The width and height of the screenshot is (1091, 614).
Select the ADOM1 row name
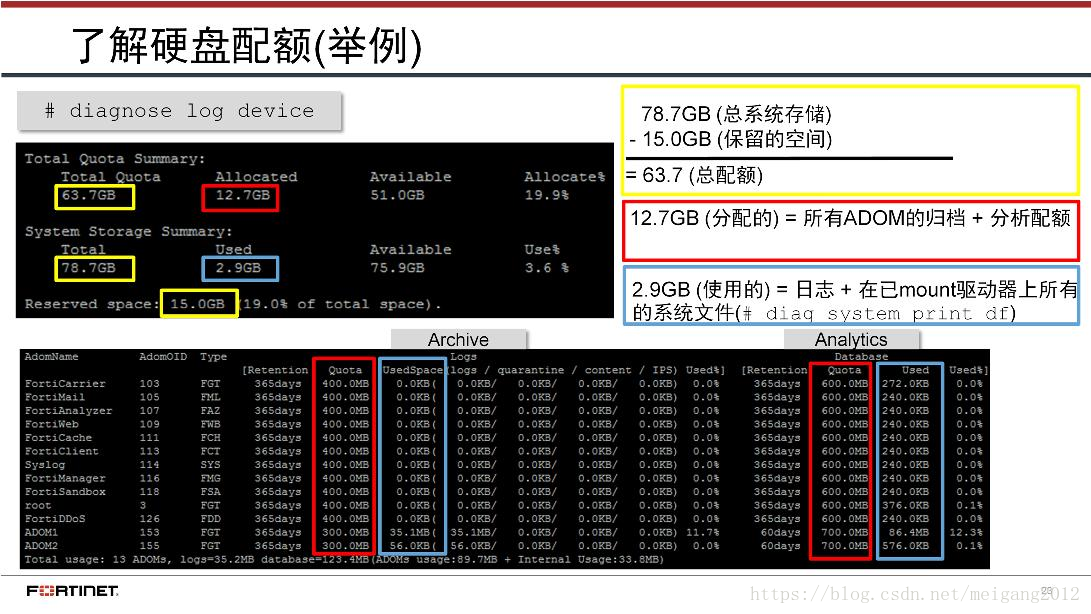coord(41,533)
